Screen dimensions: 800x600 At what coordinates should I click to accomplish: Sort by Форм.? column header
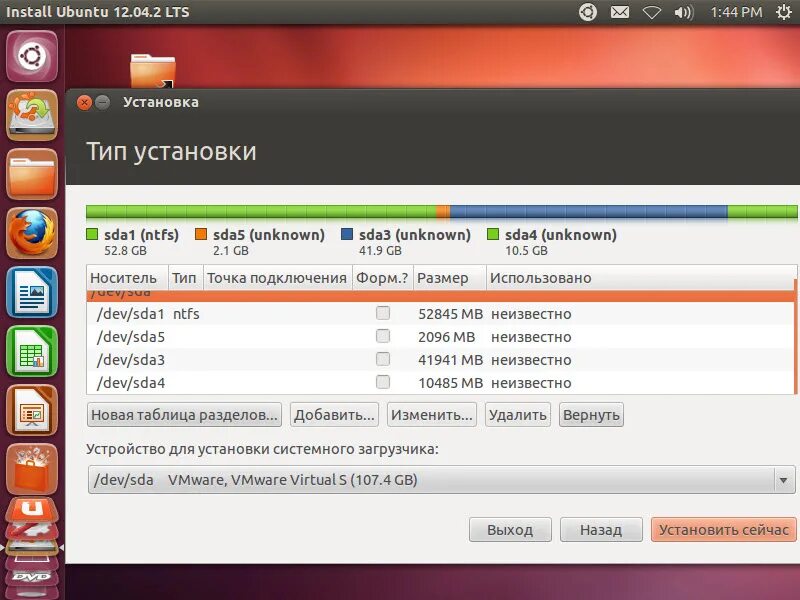click(x=383, y=278)
